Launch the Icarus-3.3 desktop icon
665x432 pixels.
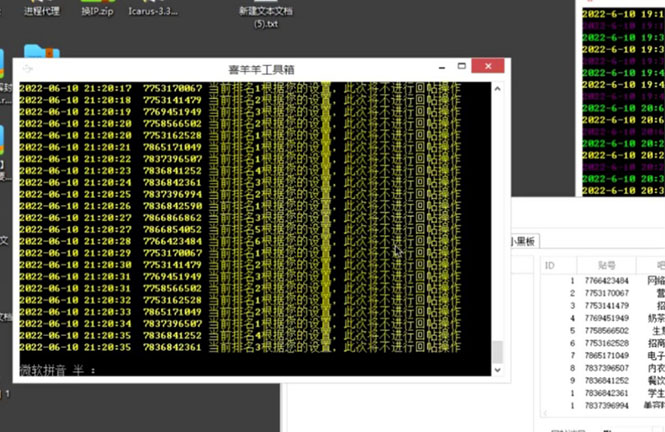pyautogui.click(x=153, y=10)
